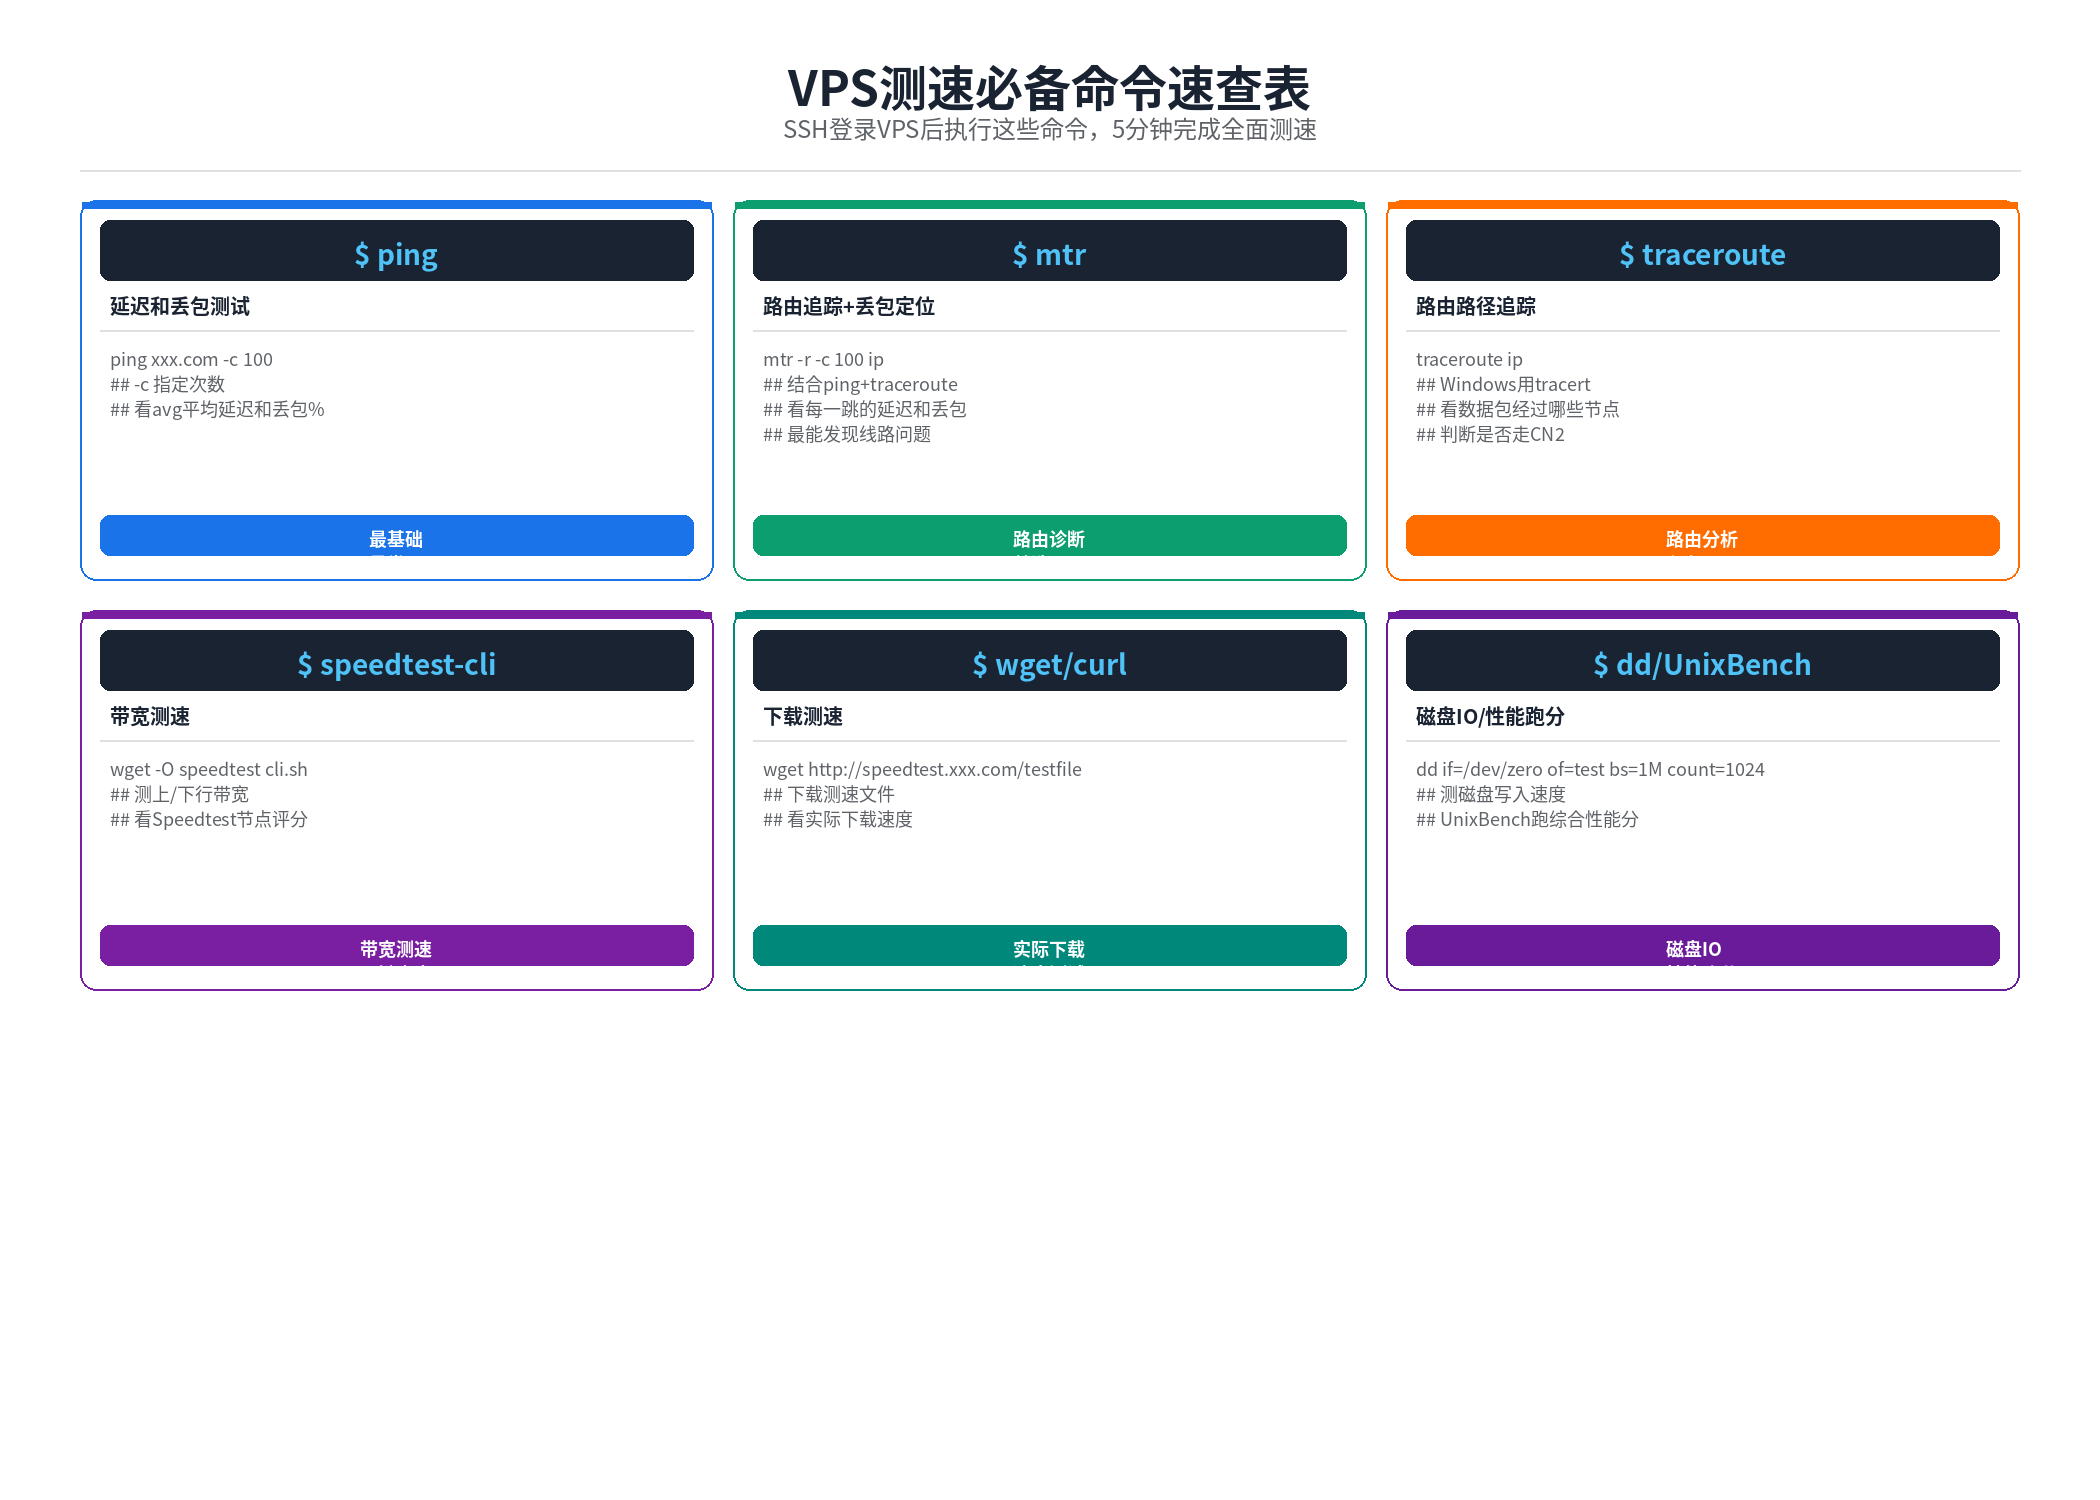Click the '带宽测速' heading under speedtest-cli
2100x1500 pixels.
coord(150,717)
